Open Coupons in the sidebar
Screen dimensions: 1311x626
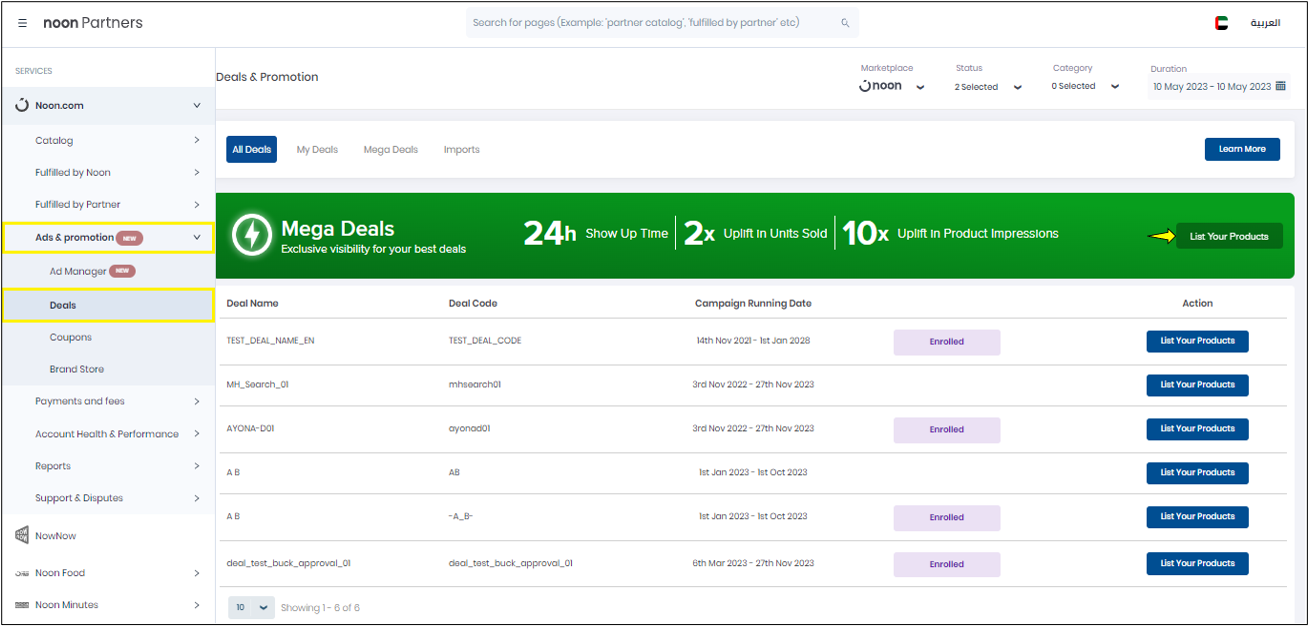(71, 337)
